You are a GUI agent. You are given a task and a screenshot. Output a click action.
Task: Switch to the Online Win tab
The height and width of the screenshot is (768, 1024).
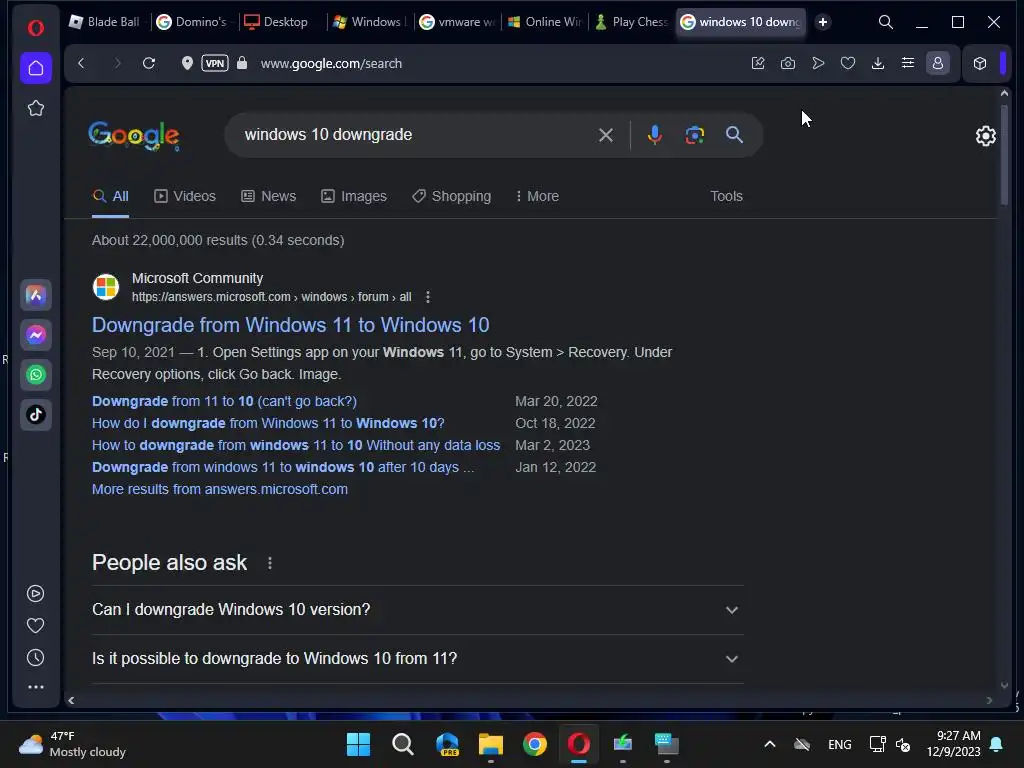(x=545, y=22)
